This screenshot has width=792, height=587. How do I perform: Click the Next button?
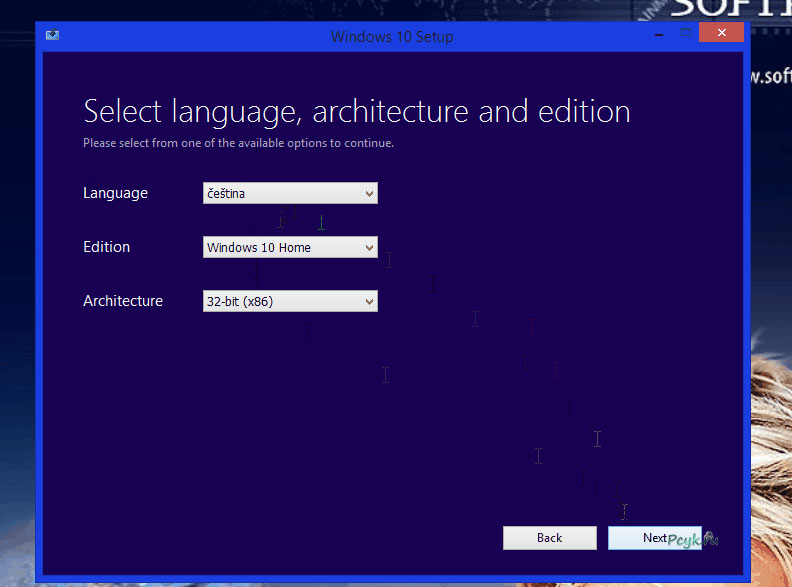point(655,538)
